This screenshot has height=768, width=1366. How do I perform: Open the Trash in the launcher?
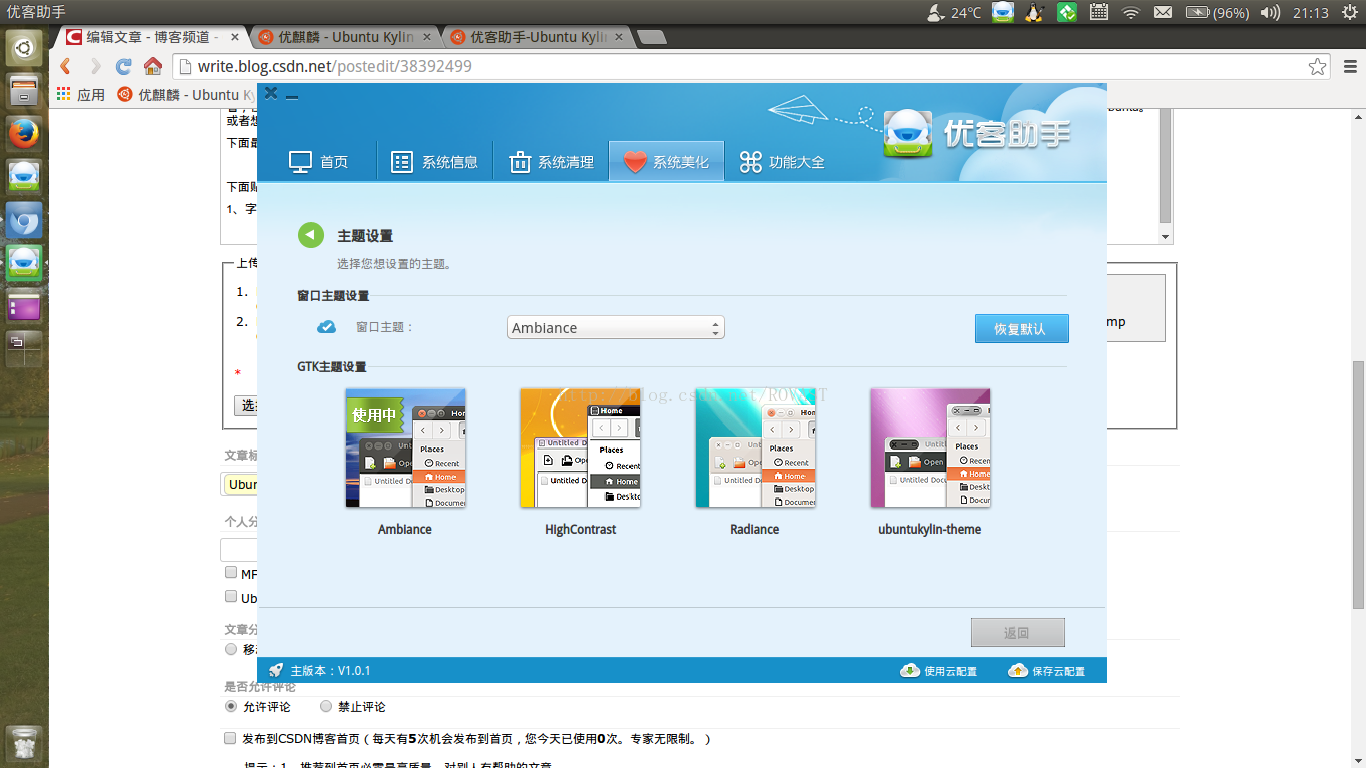[x=24, y=745]
